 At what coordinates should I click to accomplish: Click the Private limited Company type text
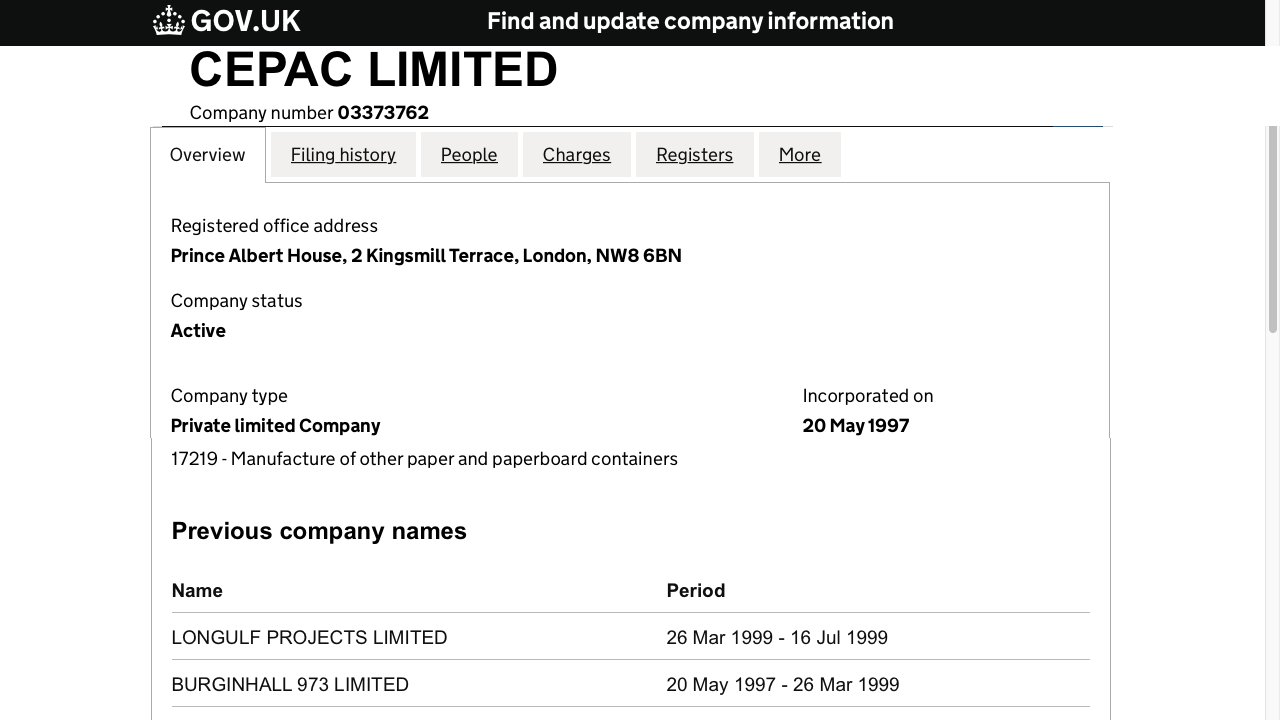coord(276,426)
